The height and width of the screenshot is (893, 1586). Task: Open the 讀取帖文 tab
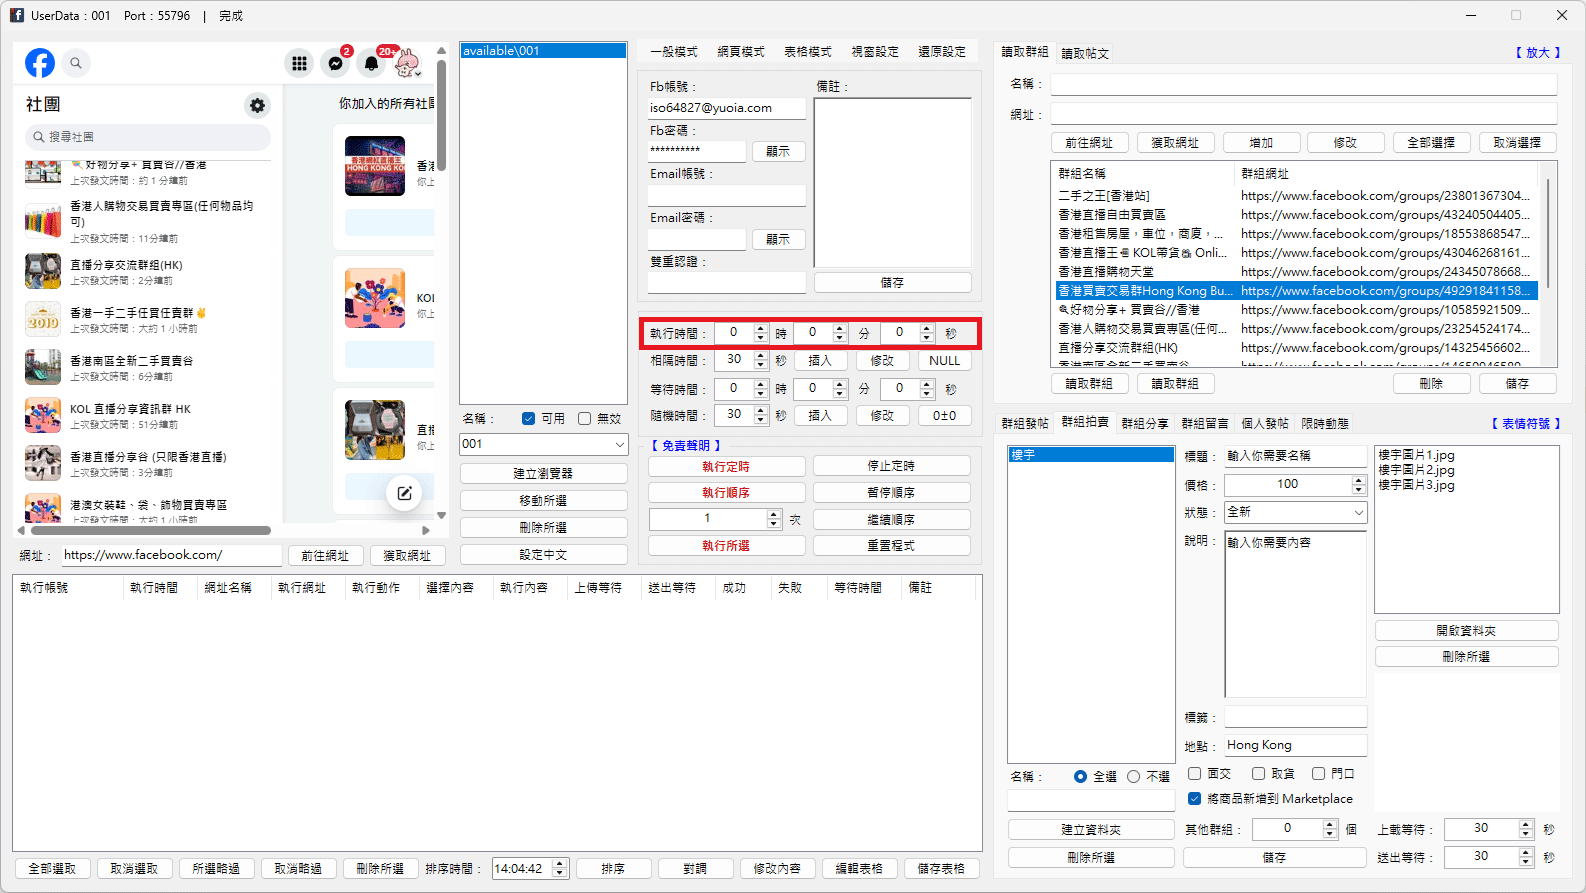(x=1085, y=53)
